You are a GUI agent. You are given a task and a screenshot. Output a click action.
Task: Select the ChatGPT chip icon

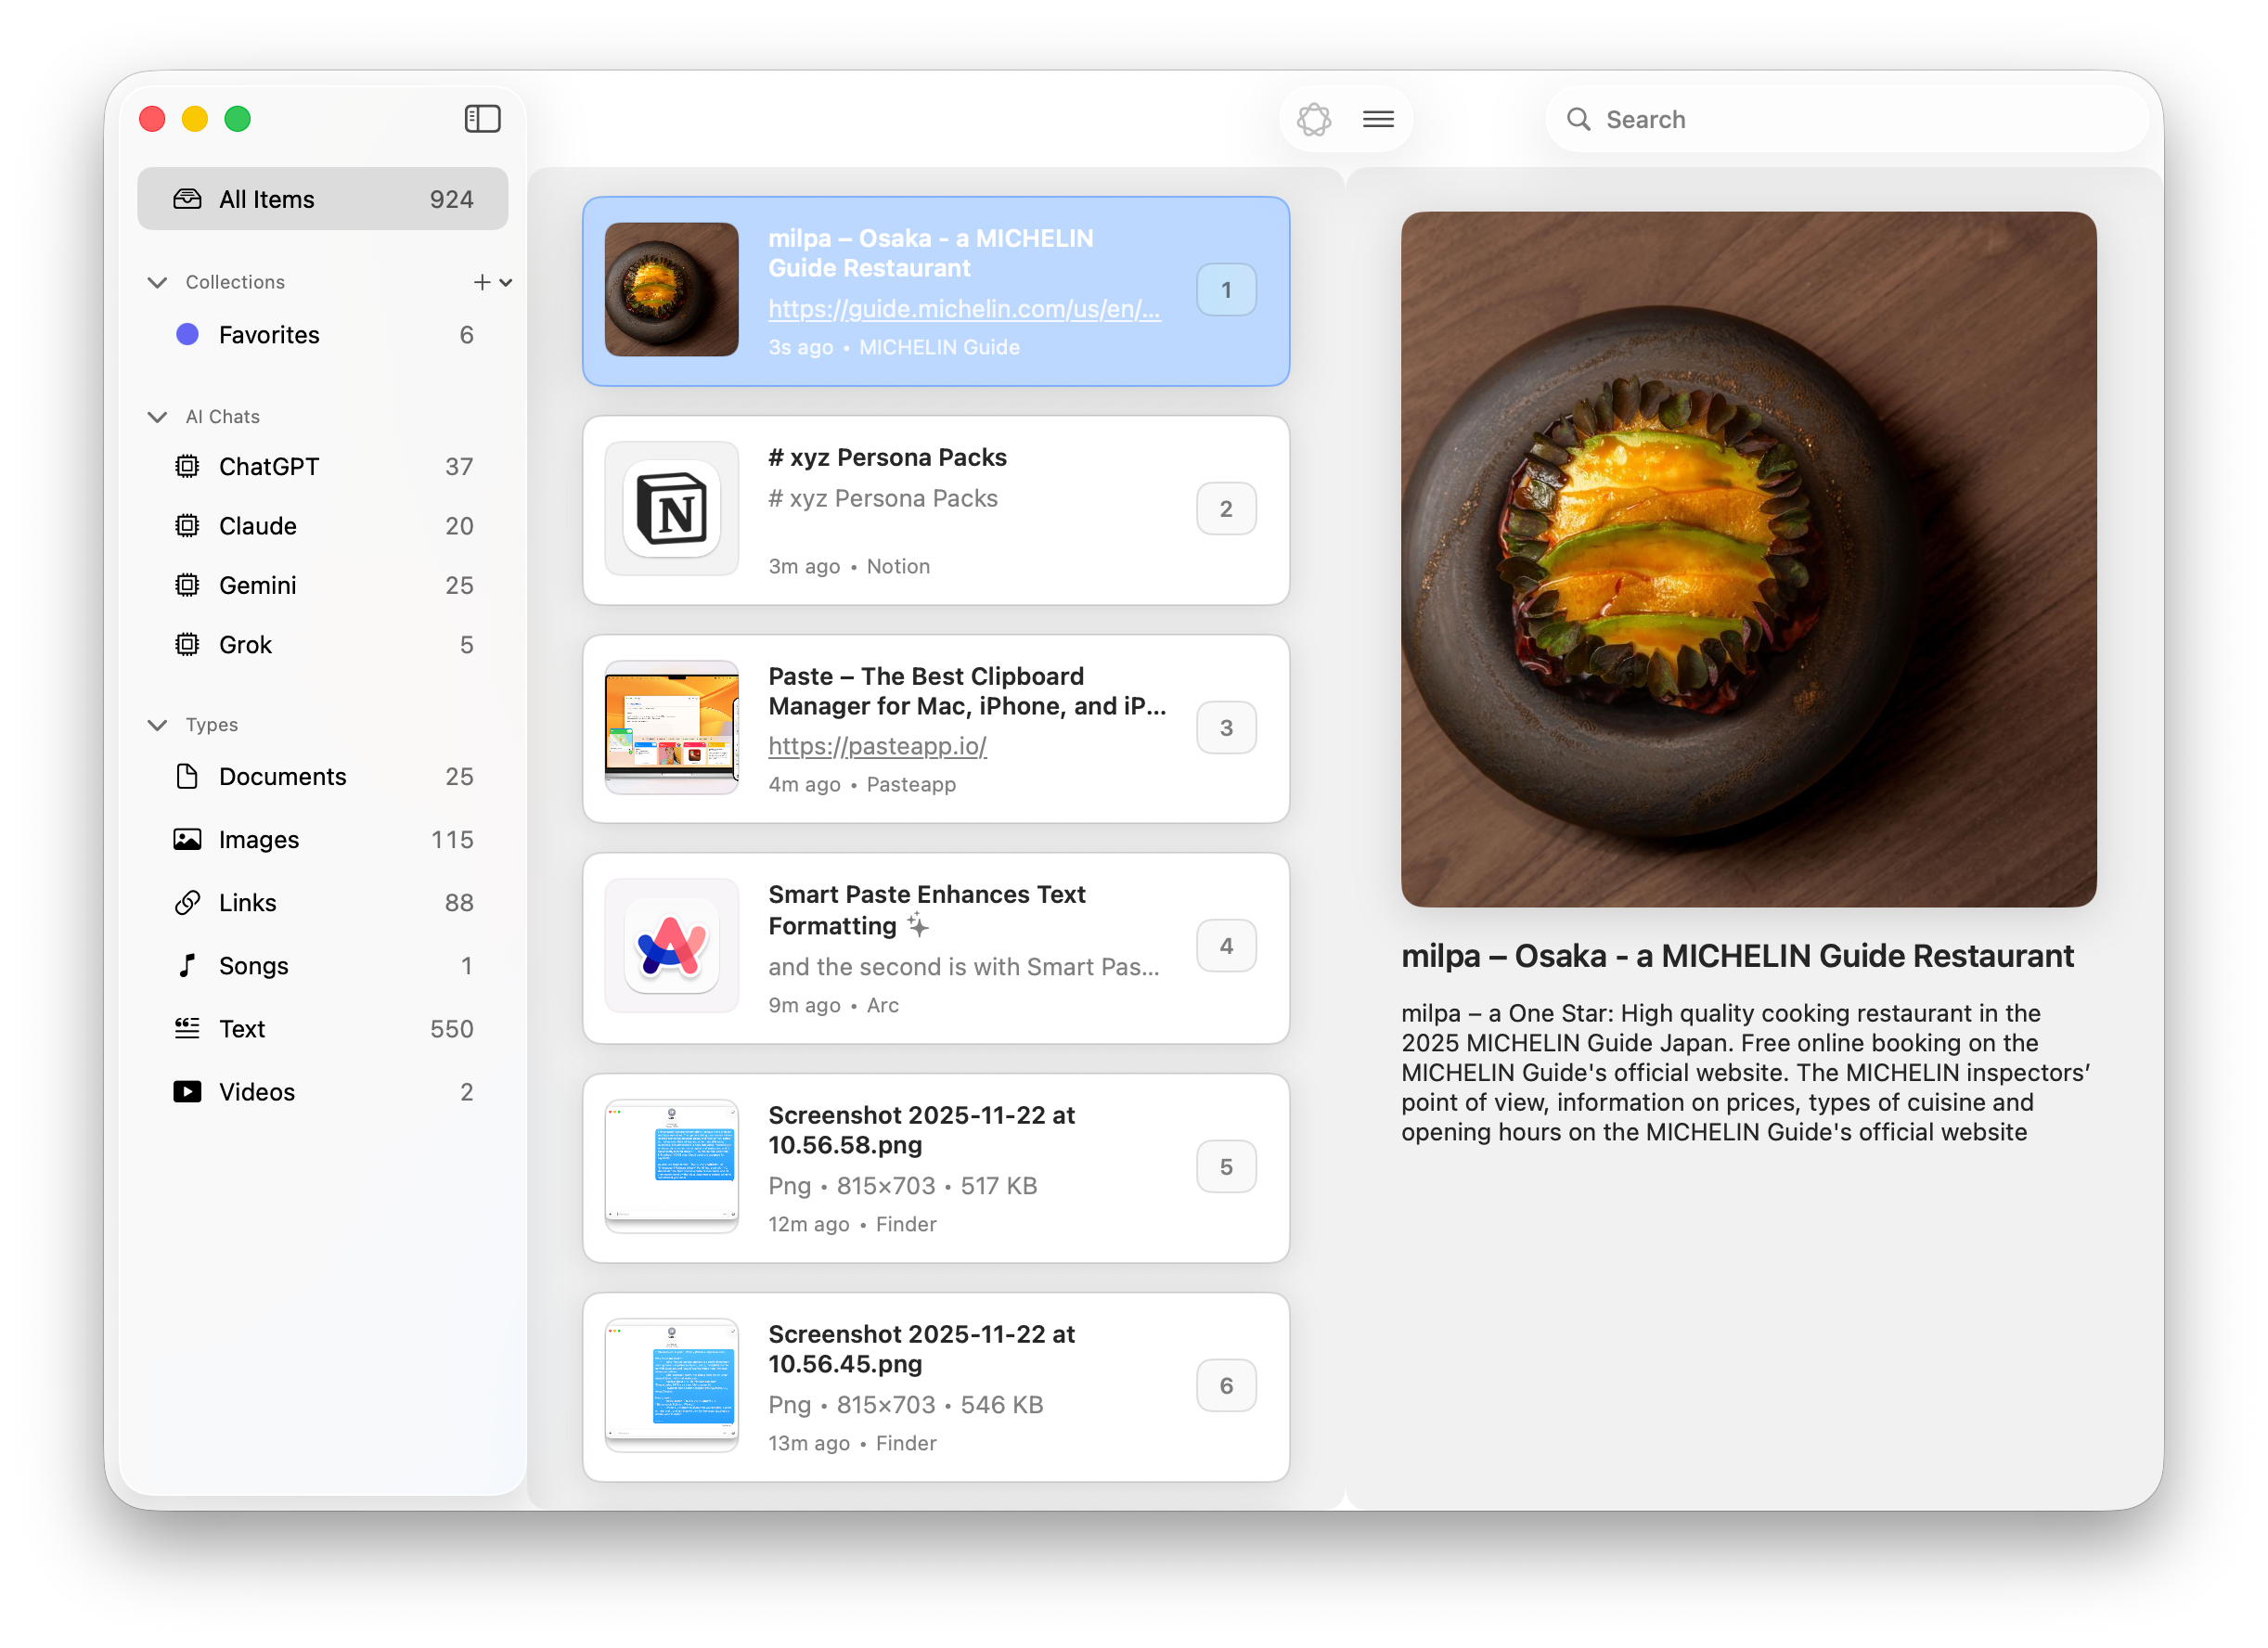[x=187, y=466]
